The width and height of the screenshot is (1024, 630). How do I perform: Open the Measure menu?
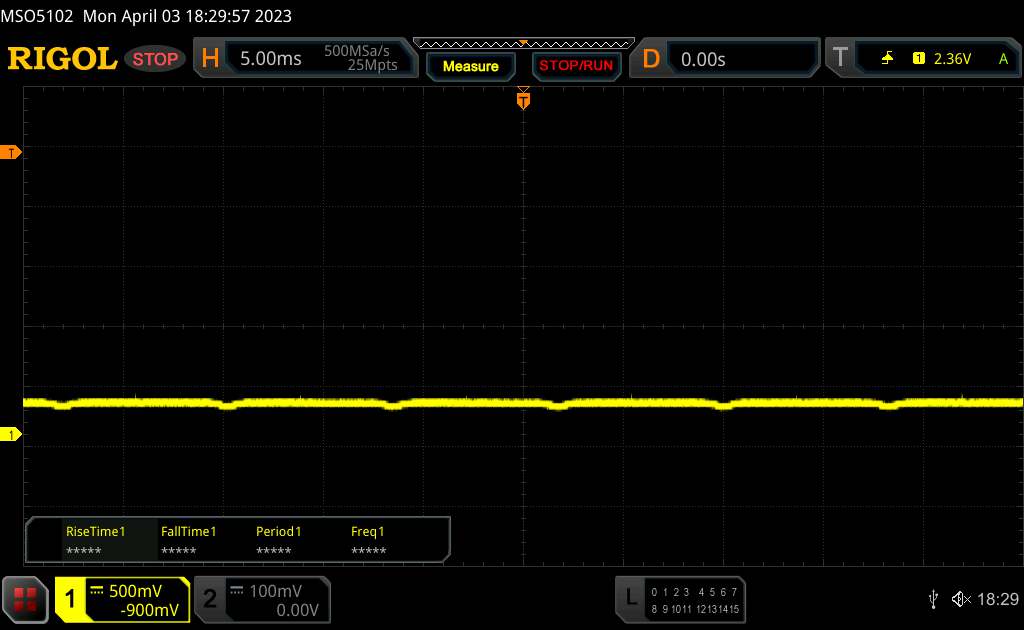470,66
